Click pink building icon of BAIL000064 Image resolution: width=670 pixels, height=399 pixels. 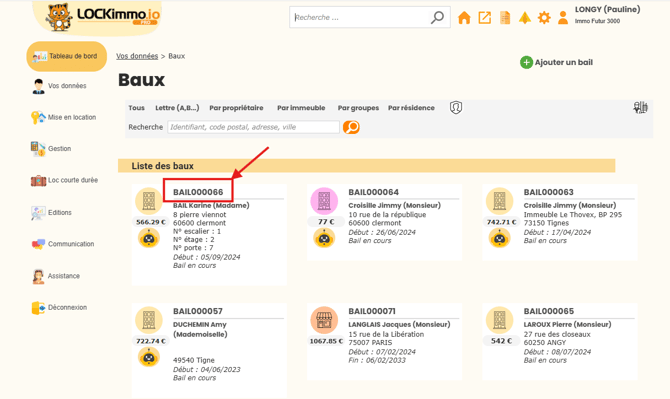click(324, 201)
